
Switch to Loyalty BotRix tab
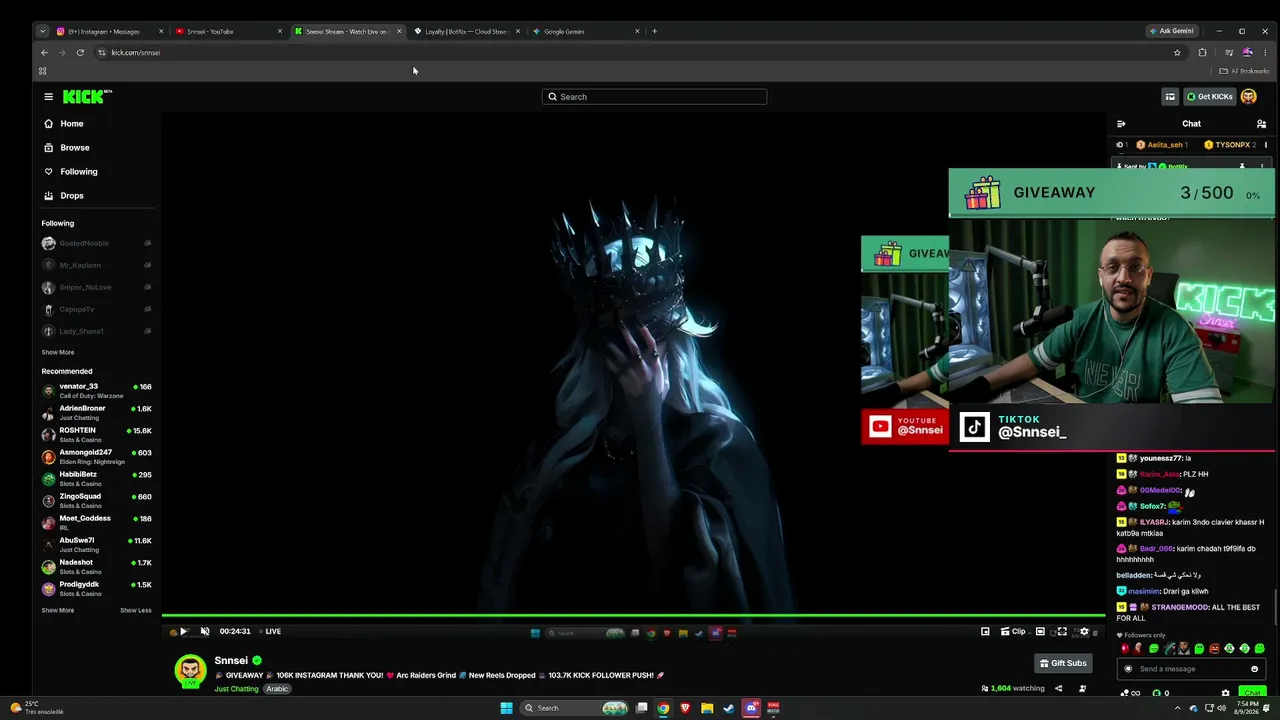point(466,31)
